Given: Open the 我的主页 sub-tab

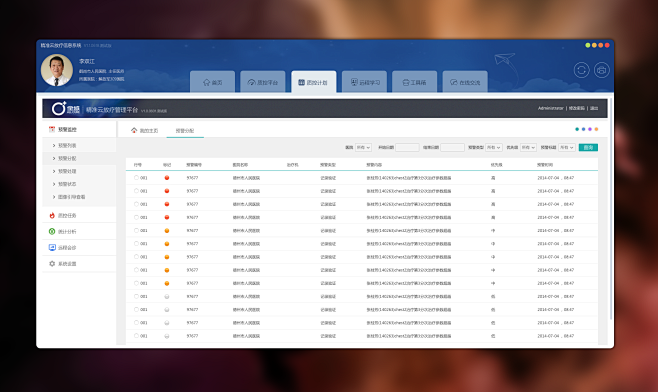Looking at the screenshot, I should click(144, 131).
